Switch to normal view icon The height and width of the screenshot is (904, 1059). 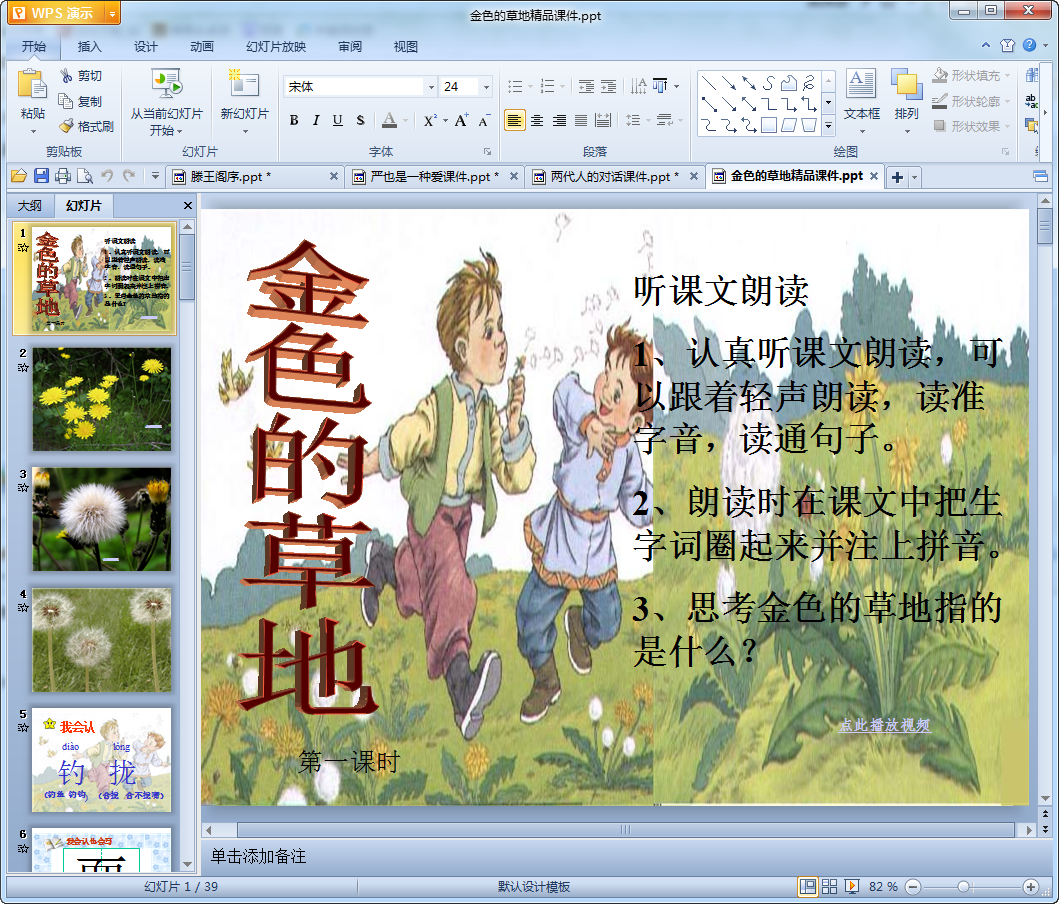coord(807,886)
